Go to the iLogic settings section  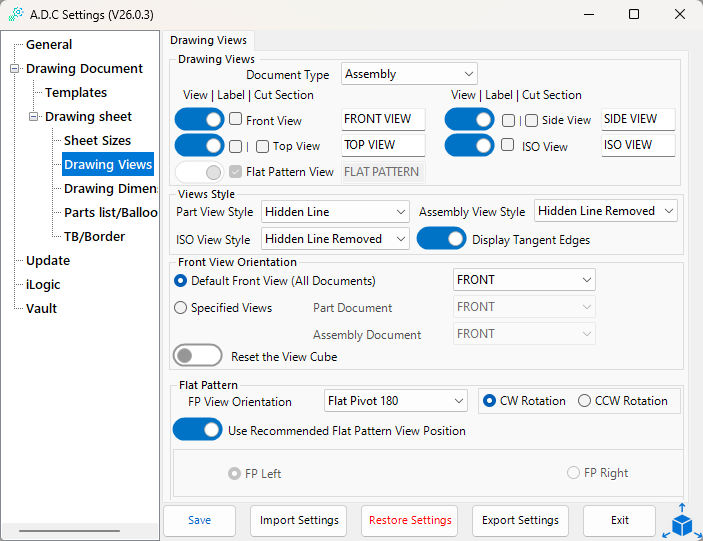[43, 285]
